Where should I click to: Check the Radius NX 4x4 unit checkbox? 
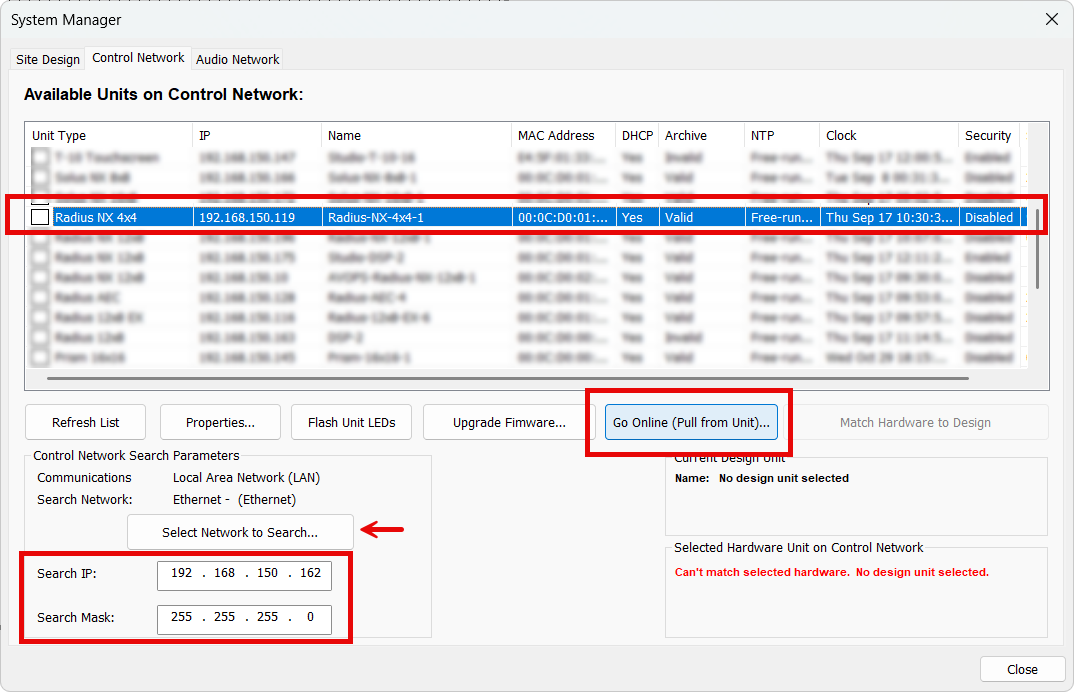(40, 217)
